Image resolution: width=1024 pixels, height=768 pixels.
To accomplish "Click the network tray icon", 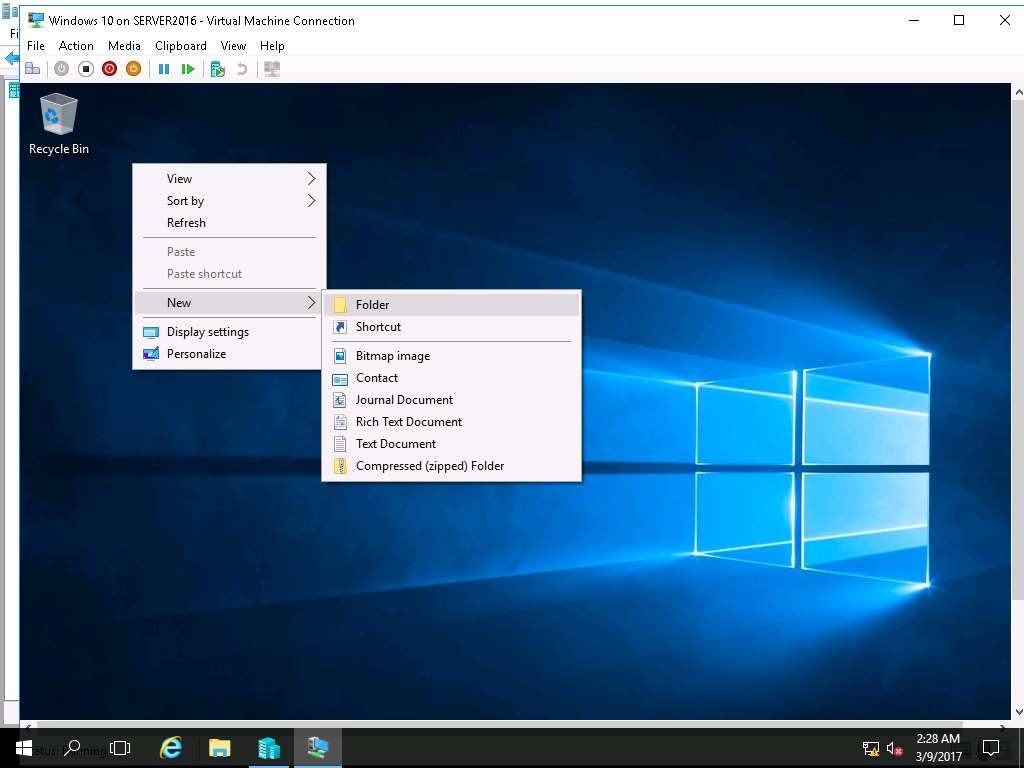I will [x=871, y=748].
